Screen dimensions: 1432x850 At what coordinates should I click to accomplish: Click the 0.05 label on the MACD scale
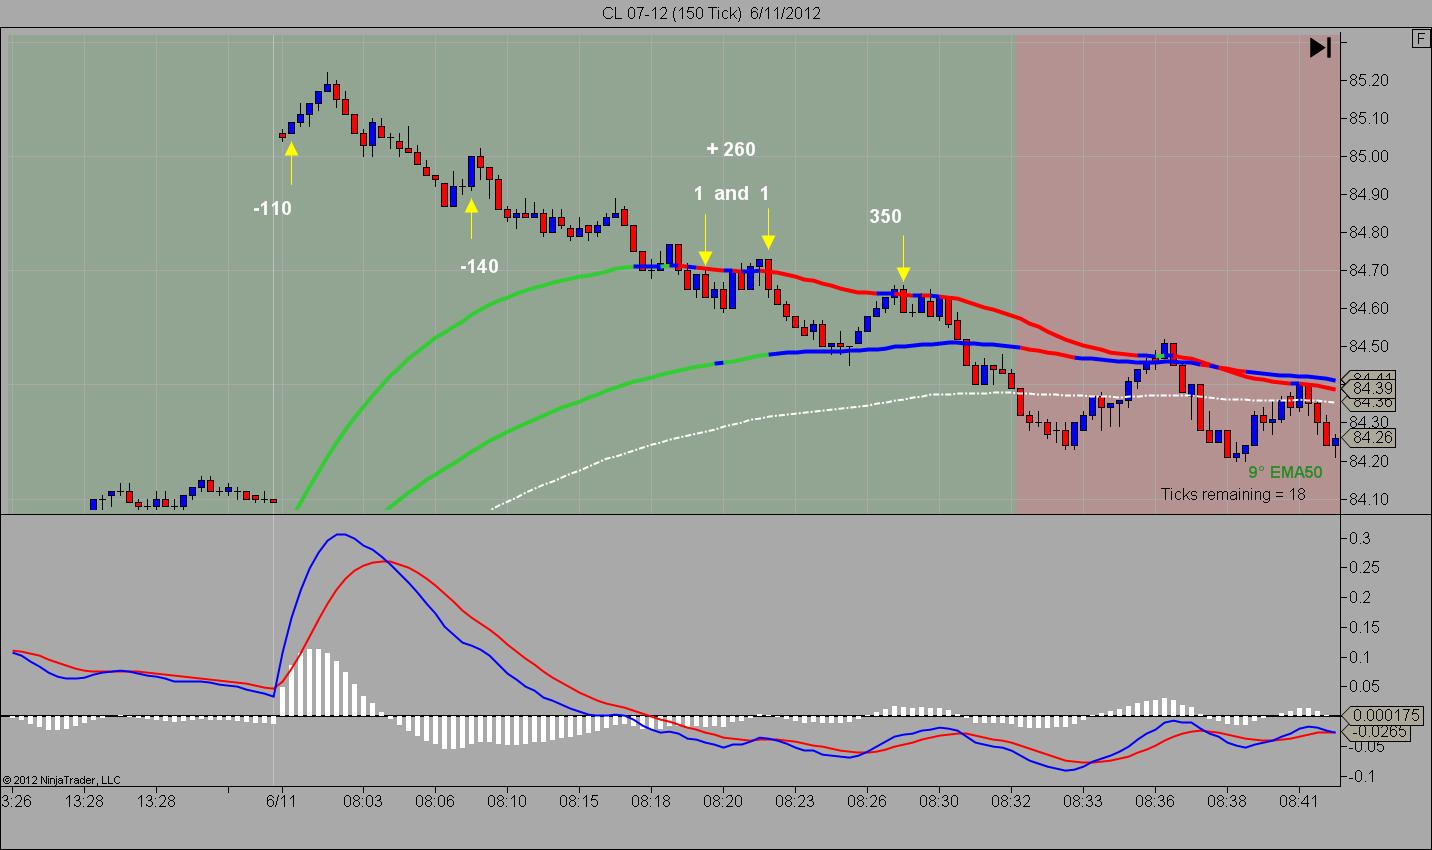click(x=1364, y=687)
